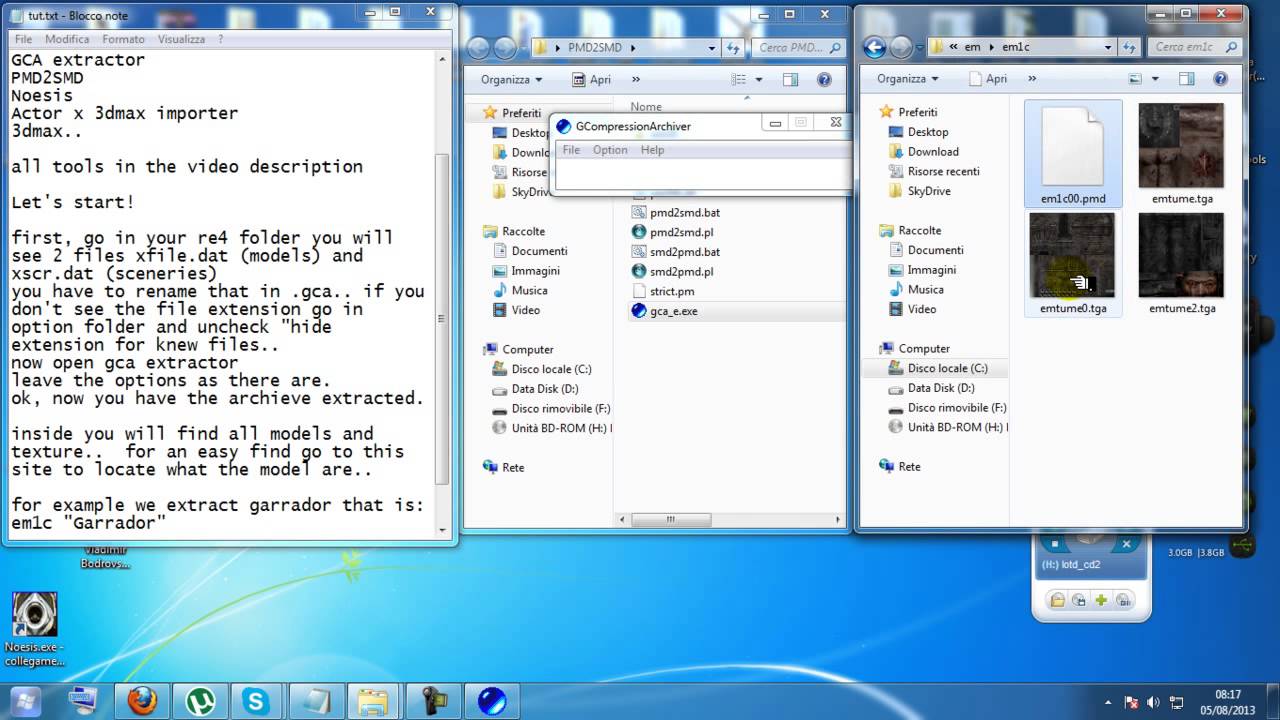The width and height of the screenshot is (1280, 720).
Task: Open Organizza dropdown in em1c window
Action: click(x=908, y=78)
